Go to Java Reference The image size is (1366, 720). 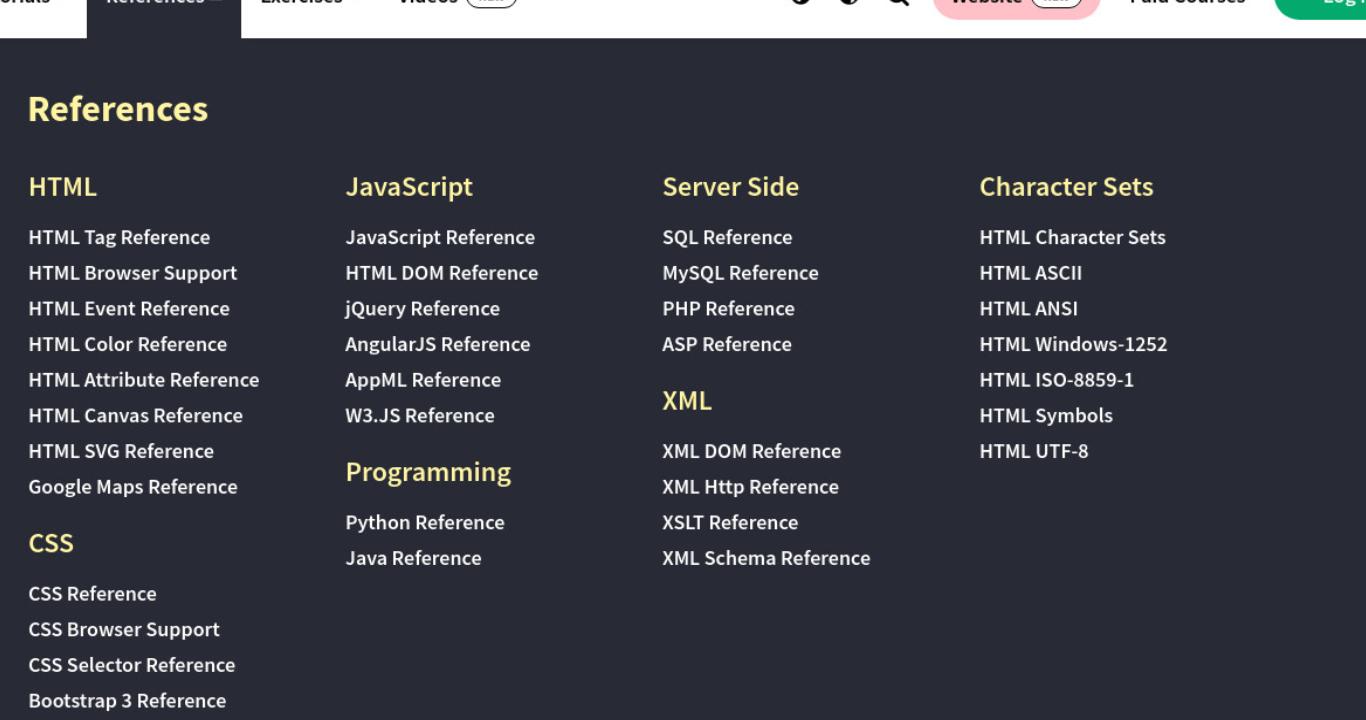tap(414, 558)
